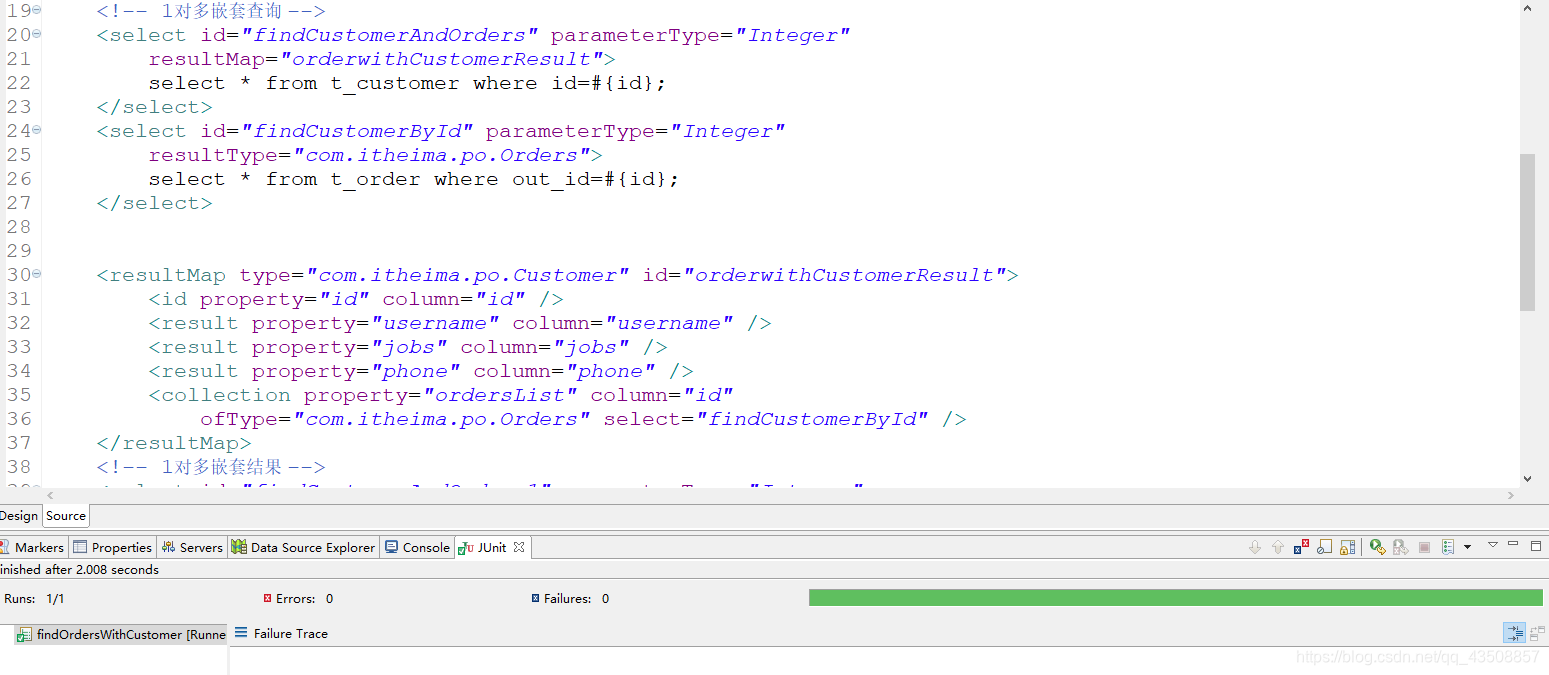The height and width of the screenshot is (675, 1549).
Task: Switch to the Design tab of the editor
Action: coord(18,515)
